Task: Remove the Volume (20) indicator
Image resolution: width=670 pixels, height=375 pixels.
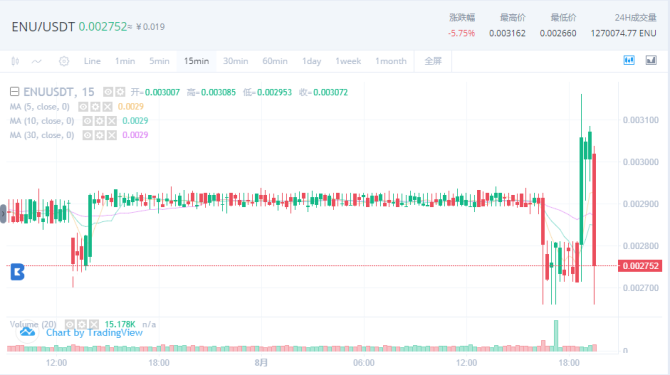Action: click(94, 324)
